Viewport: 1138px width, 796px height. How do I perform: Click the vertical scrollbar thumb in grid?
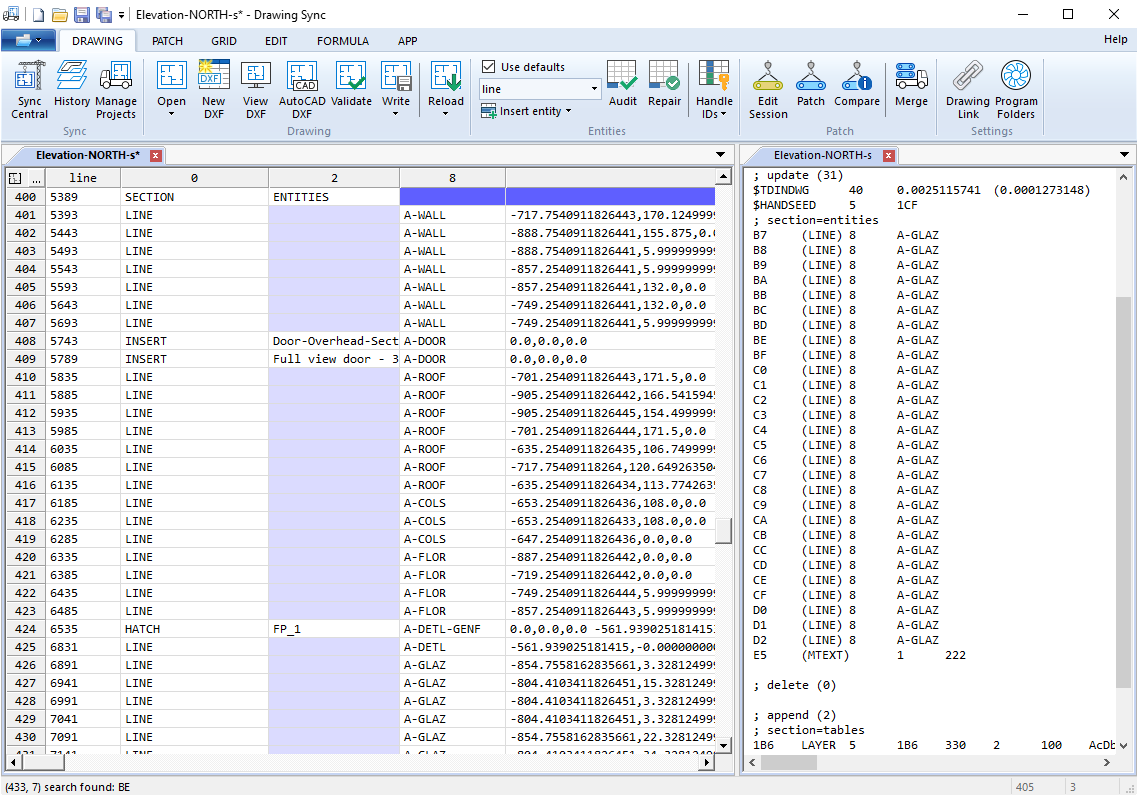[x=723, y=530]
